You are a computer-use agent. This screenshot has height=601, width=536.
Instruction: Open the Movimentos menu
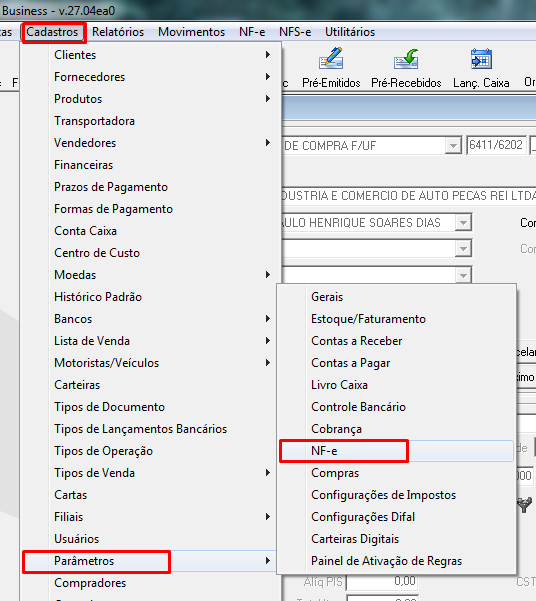tap(191, 32)
